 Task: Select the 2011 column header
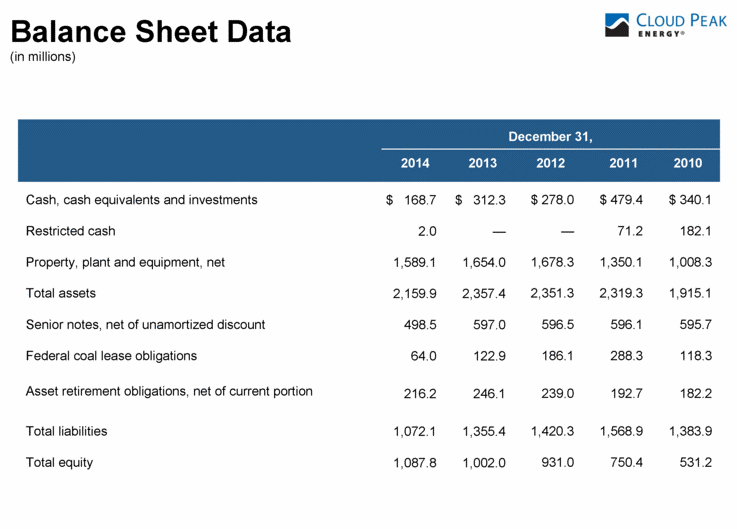622,163
